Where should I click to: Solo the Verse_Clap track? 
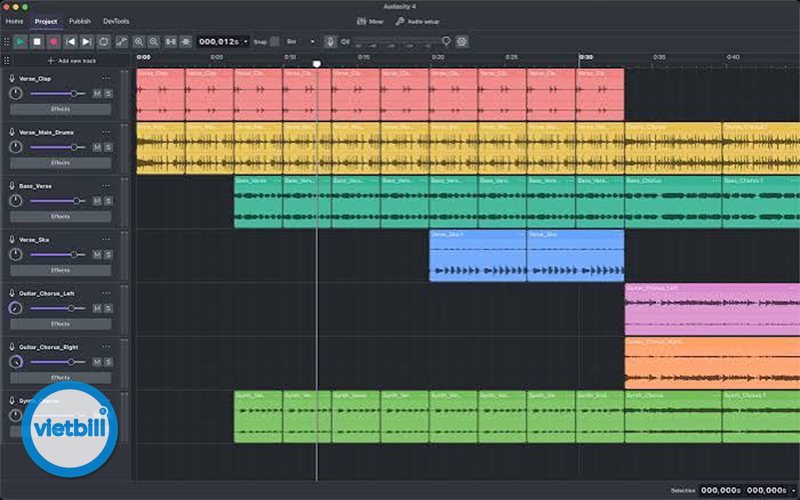pos(108,93)
